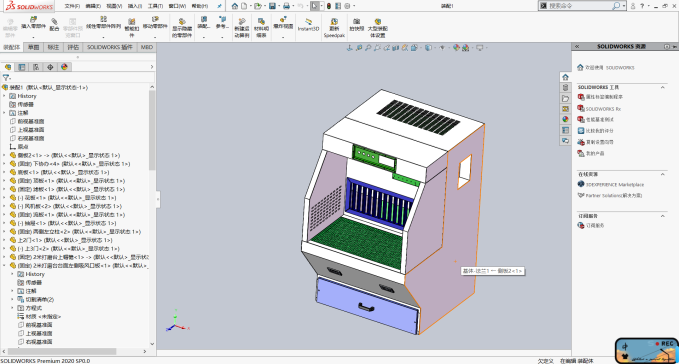Viewport: 679px width, 364px height.
Task: Click the 欢迎使用 SOLIDWORKS link
Action: (x=610, y=68)
